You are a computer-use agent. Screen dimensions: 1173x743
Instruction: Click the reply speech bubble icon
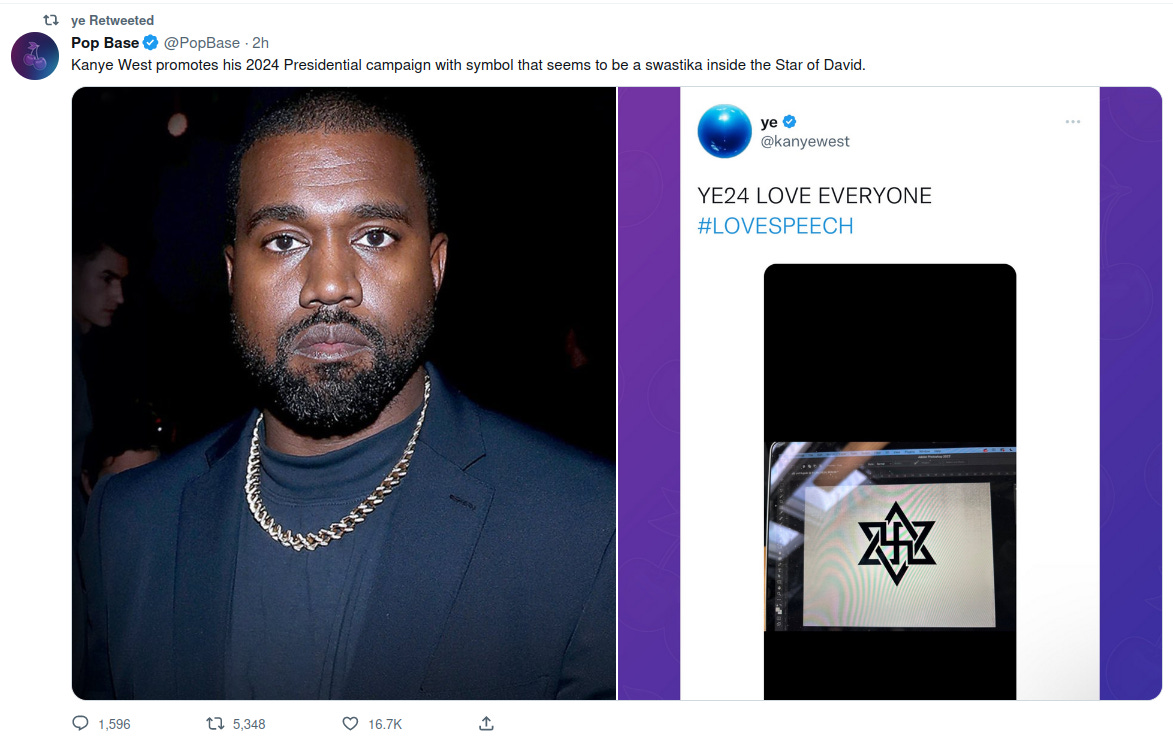80,723
